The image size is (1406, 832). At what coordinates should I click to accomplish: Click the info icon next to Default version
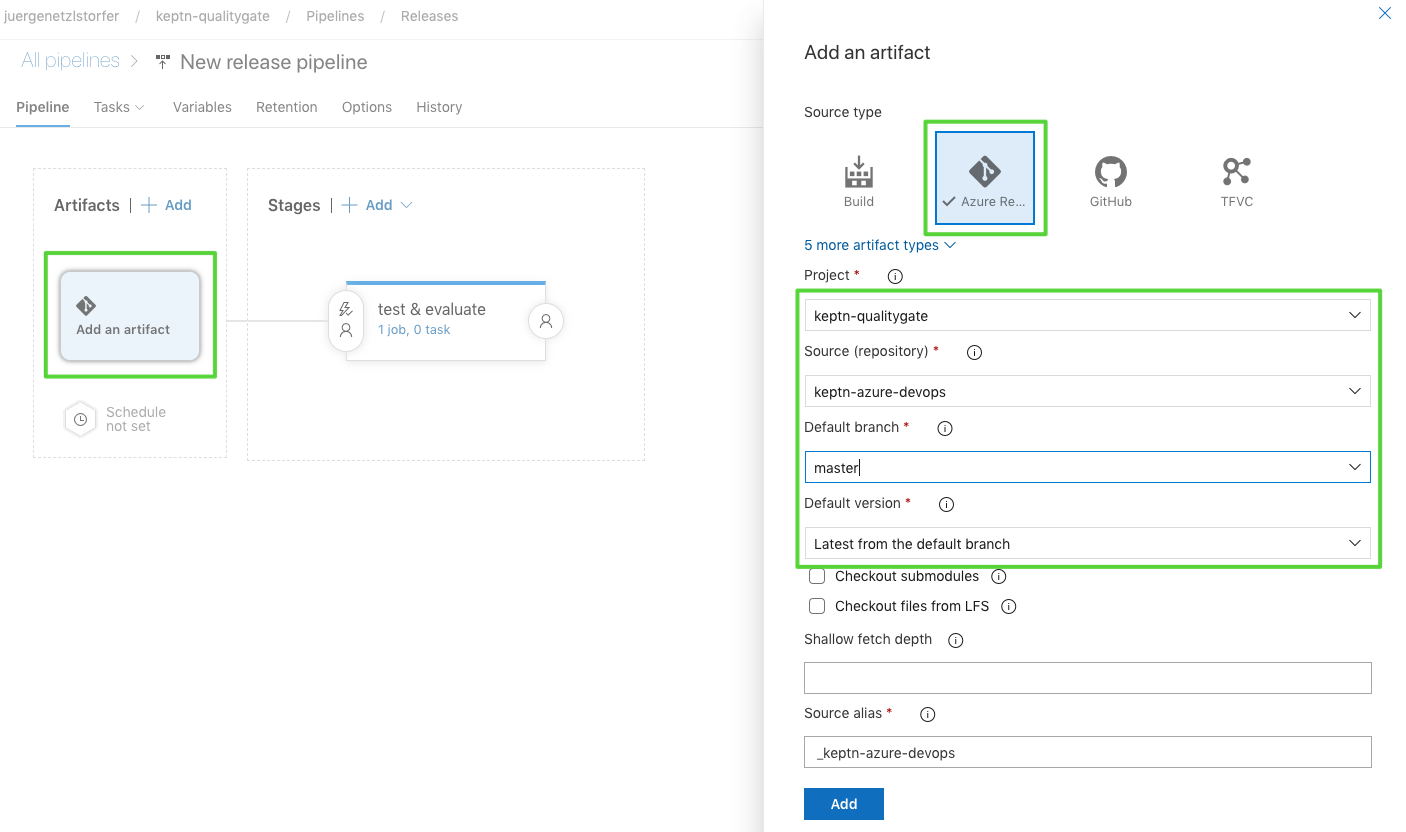[x=946, y=504]
